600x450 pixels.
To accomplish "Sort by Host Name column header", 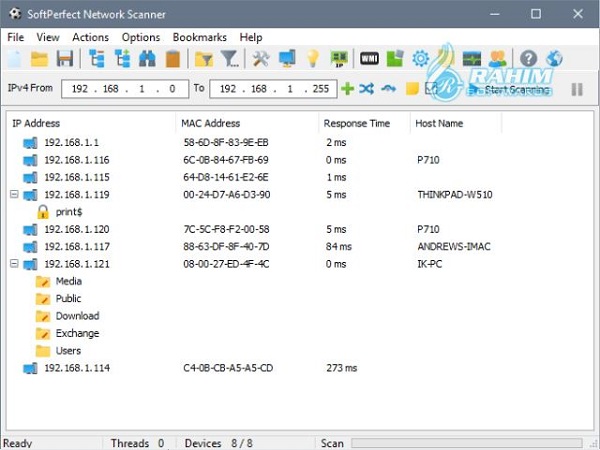I will click(x=456, y=123).
